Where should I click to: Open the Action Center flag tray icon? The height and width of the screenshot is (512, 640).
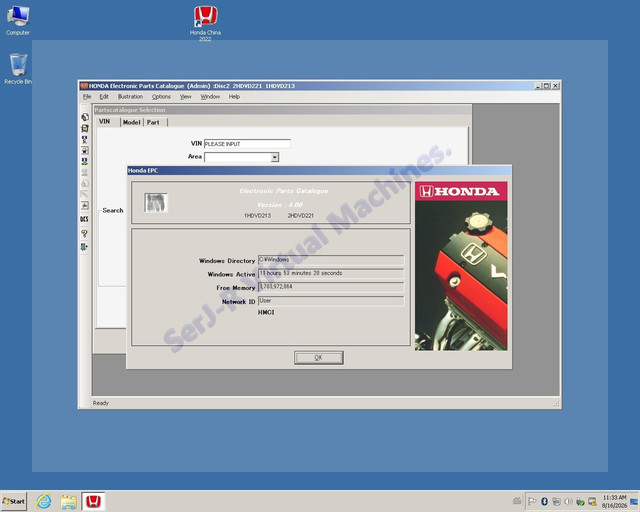[532, 501]
